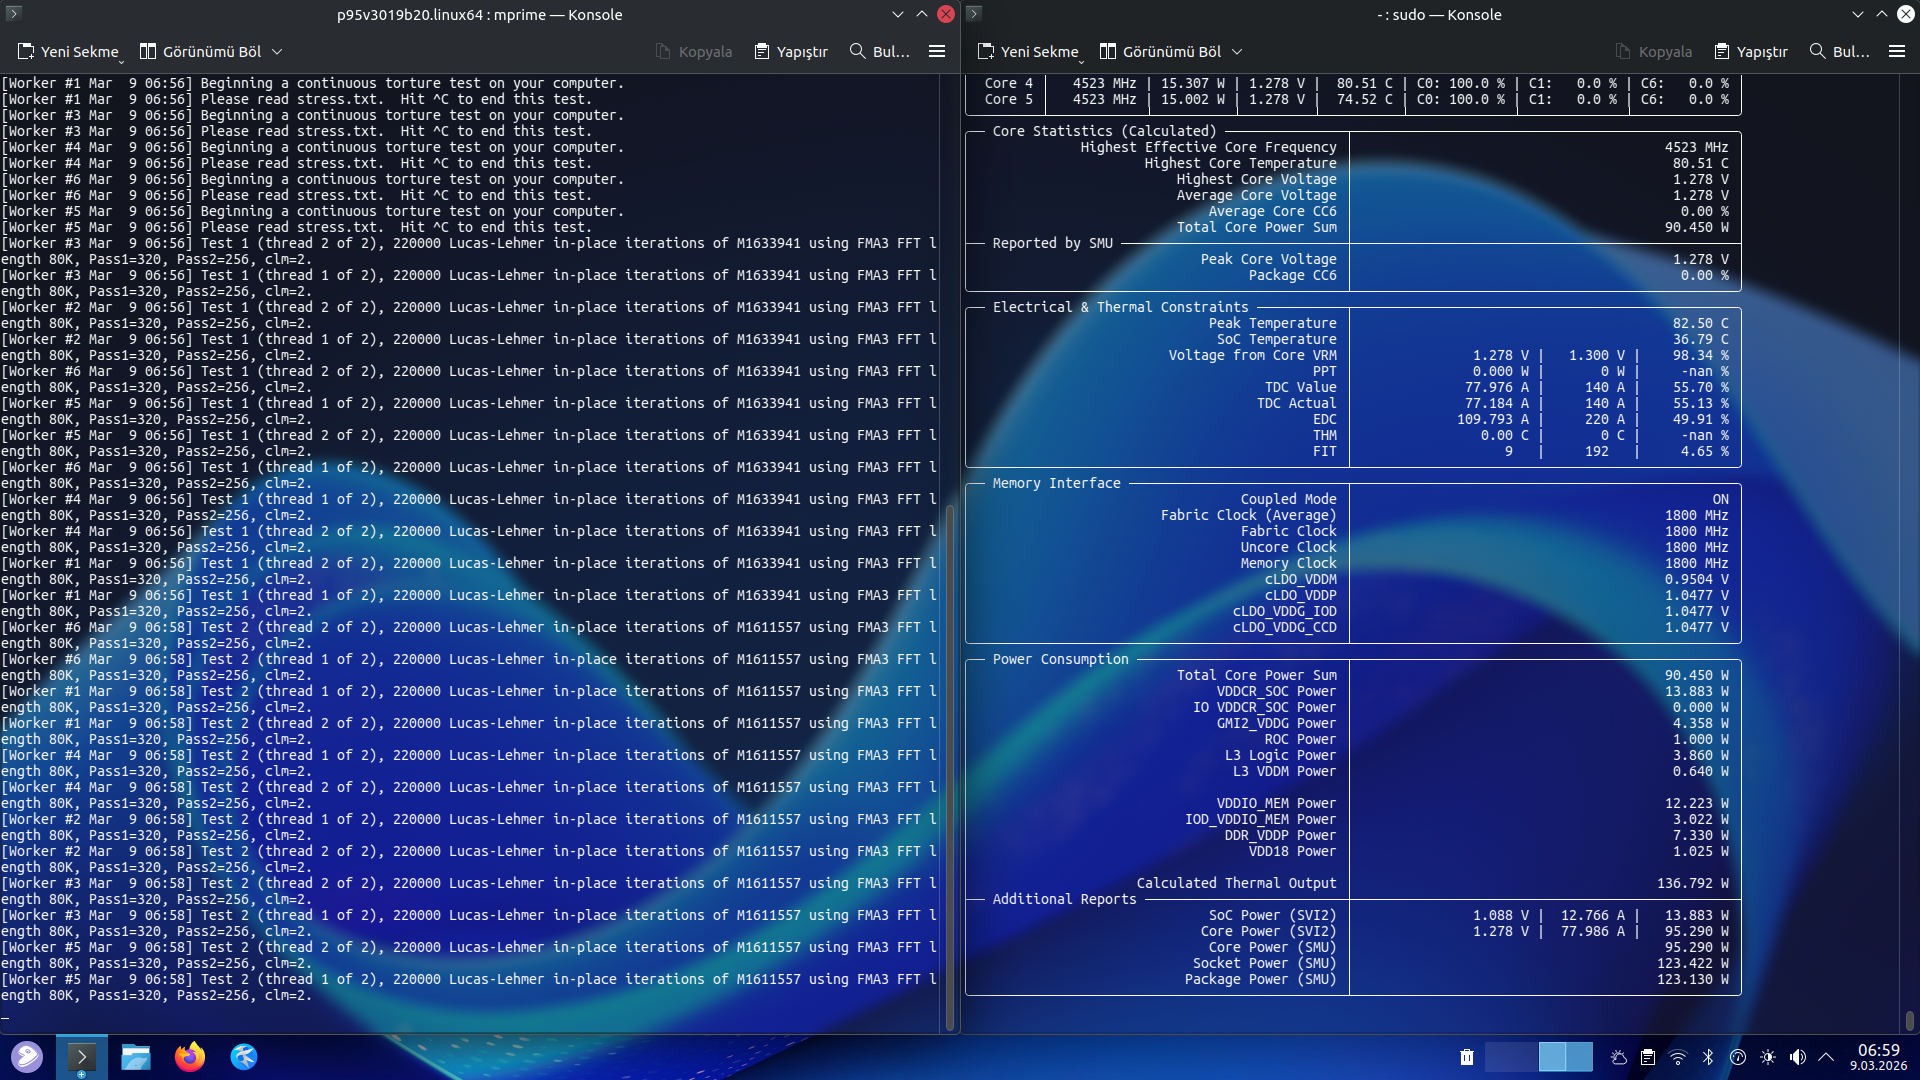
Task: Click the Memory Interface heading
Action: pyautogui.click(x=1056, y=483)
